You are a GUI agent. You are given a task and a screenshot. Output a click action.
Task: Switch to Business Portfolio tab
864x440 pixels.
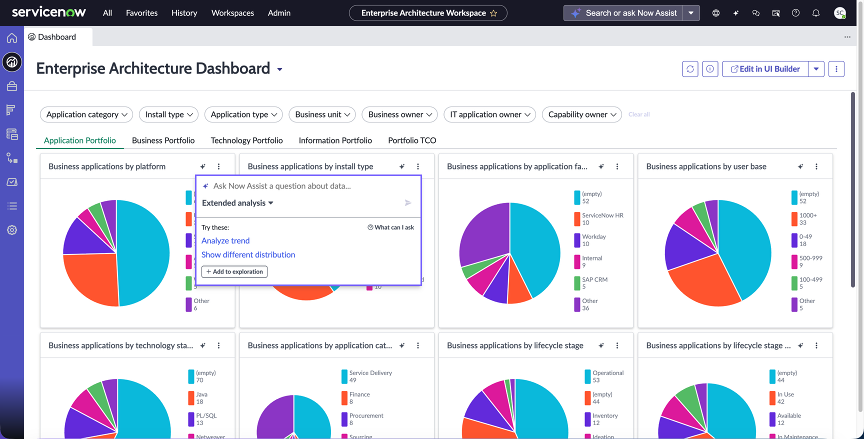pos(163,140)
